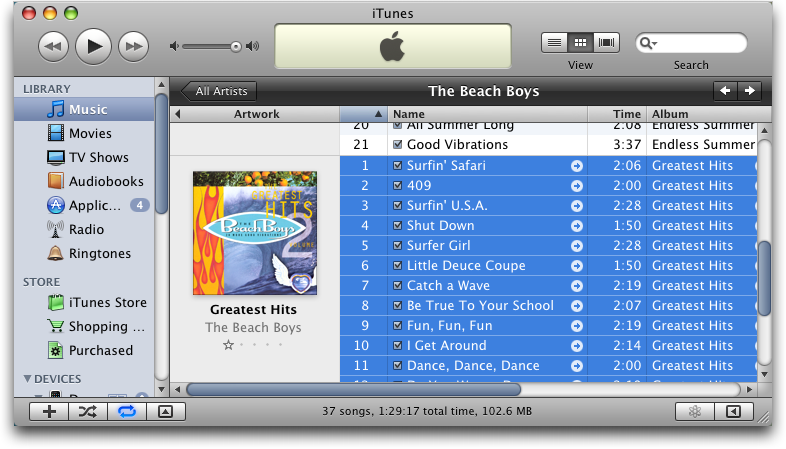The width and height of the screenshot is (786, 449).
Task: Click the add playlist plus button
Action: point(49,412)
